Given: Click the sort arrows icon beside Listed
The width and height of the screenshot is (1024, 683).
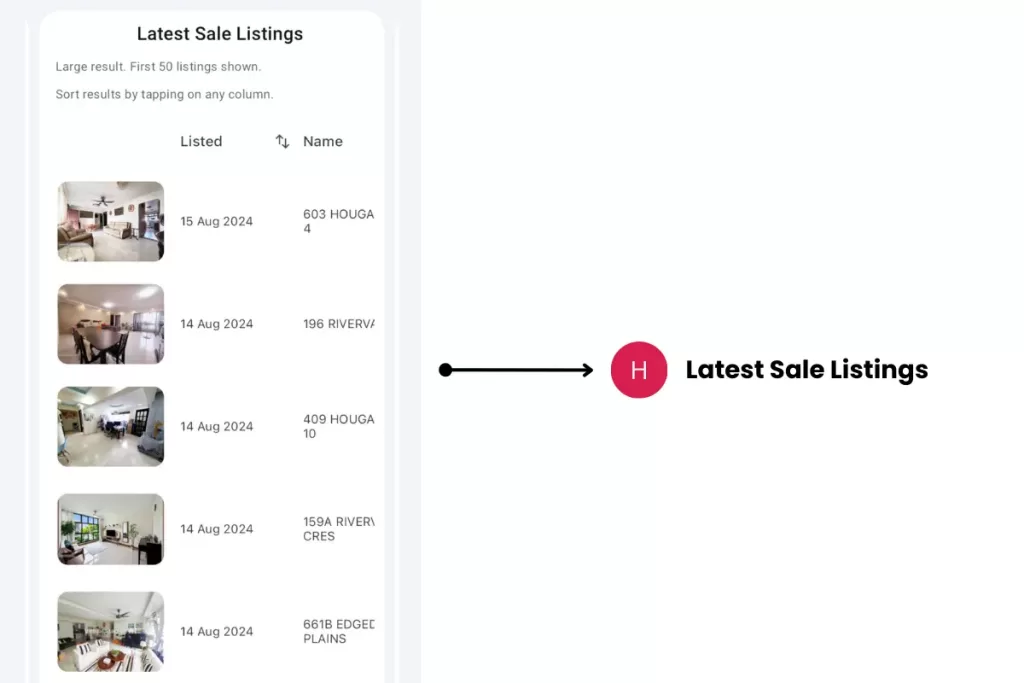Looking at the screenshot, I should click(x=282, y=142).
